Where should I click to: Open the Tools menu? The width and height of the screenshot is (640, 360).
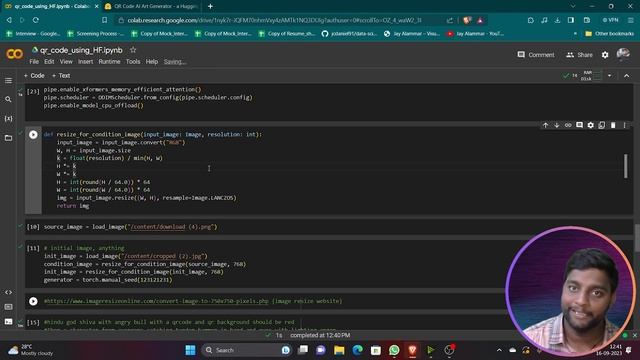133,62
